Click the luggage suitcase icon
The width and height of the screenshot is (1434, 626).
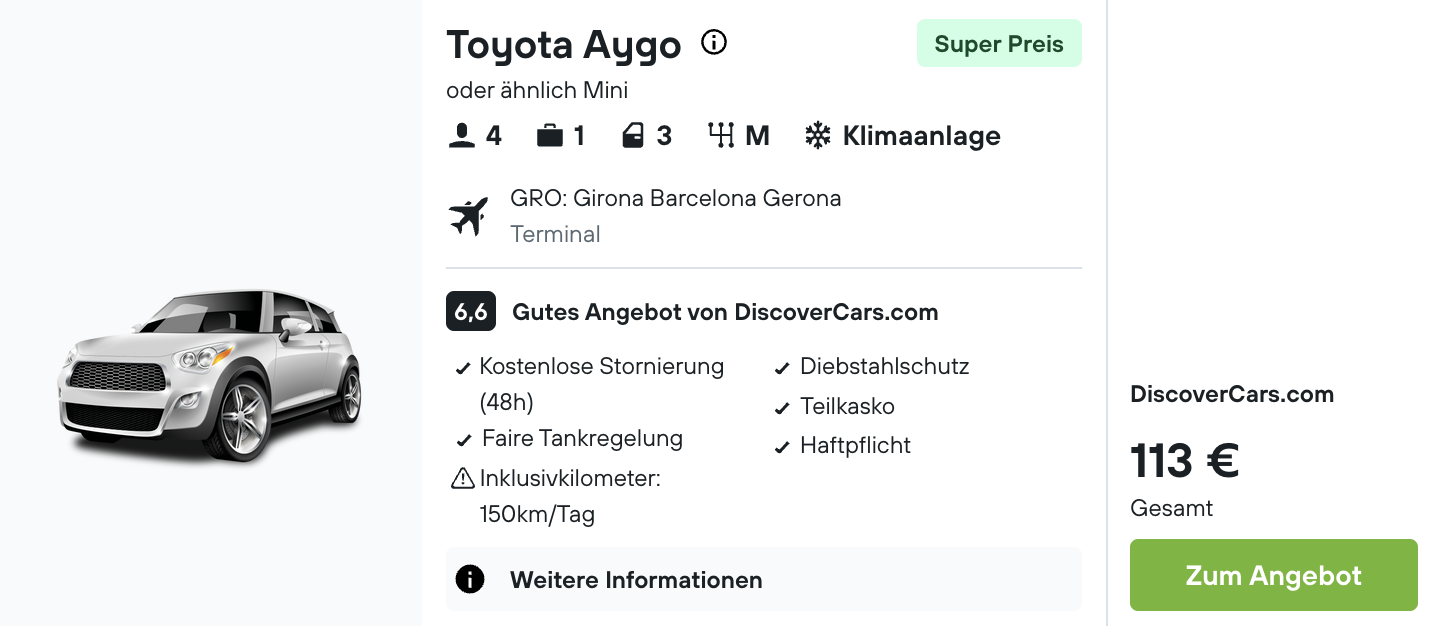(550, 136)
